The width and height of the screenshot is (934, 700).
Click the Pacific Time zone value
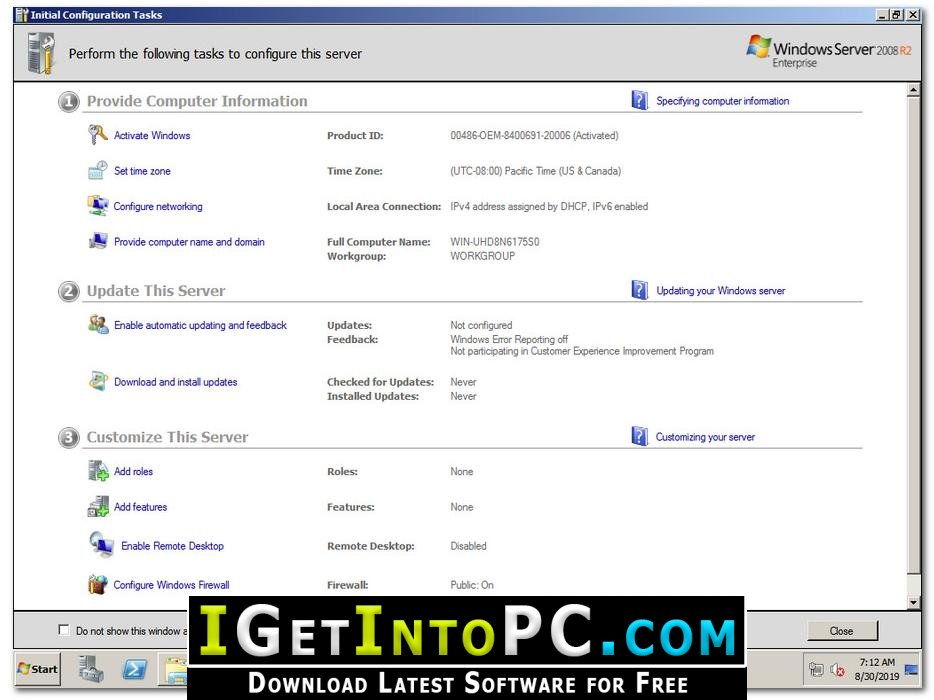[x=536, y=171]
